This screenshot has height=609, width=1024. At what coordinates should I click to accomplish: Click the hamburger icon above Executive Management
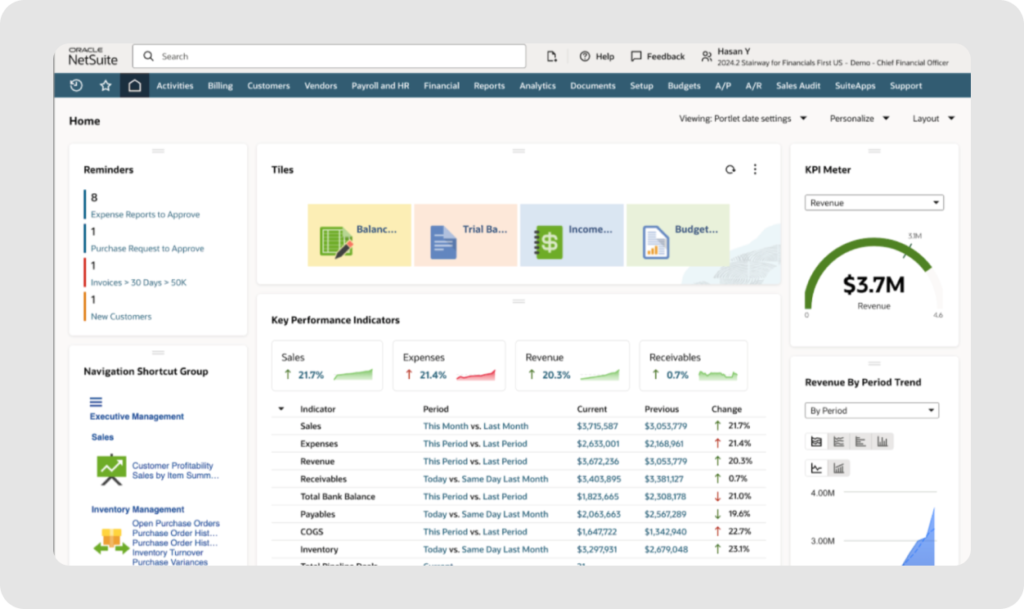click(x=96, y=402)
